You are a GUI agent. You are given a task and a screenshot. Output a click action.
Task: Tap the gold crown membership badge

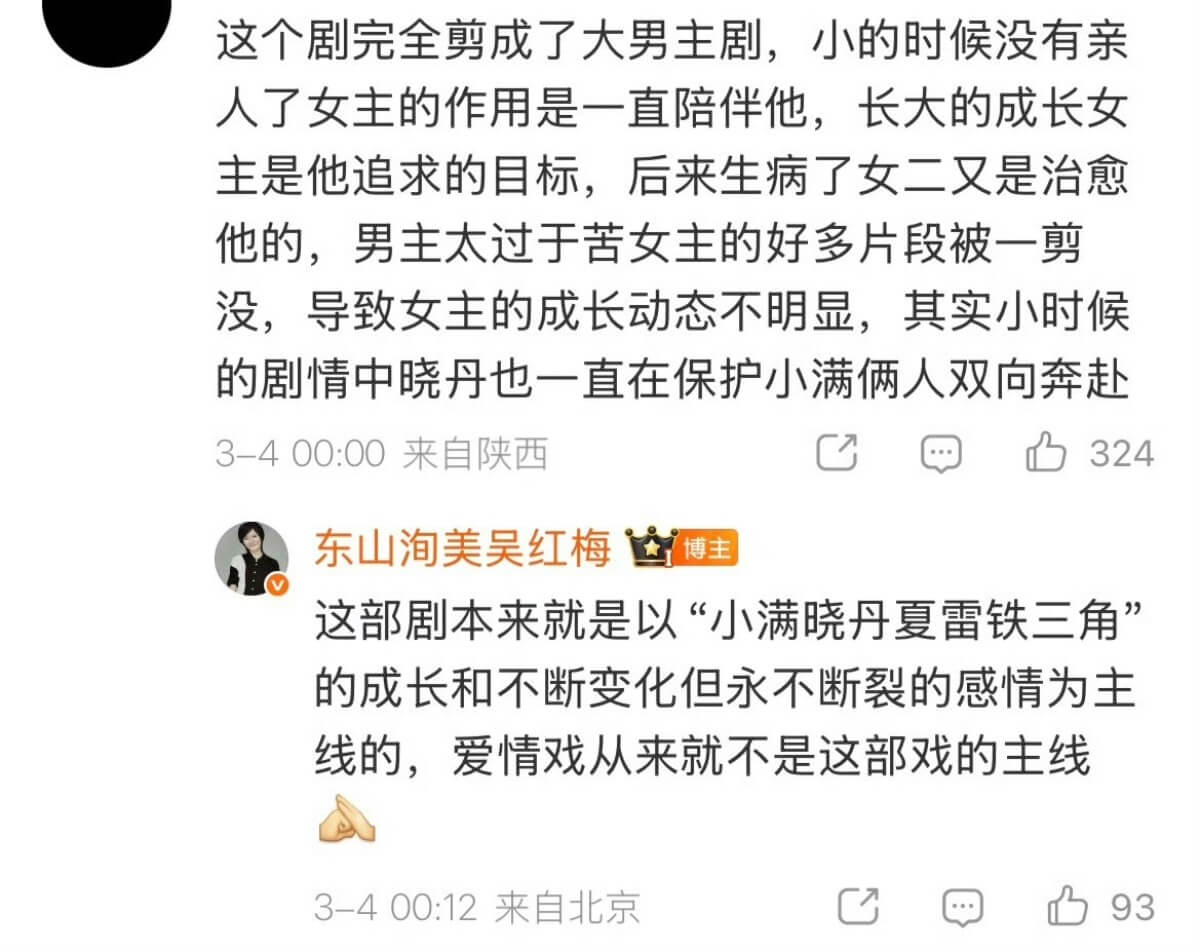coord(651,547)
